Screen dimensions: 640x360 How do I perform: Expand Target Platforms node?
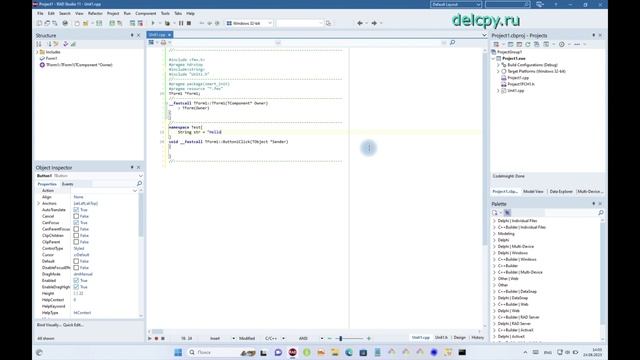click(498, 71)
